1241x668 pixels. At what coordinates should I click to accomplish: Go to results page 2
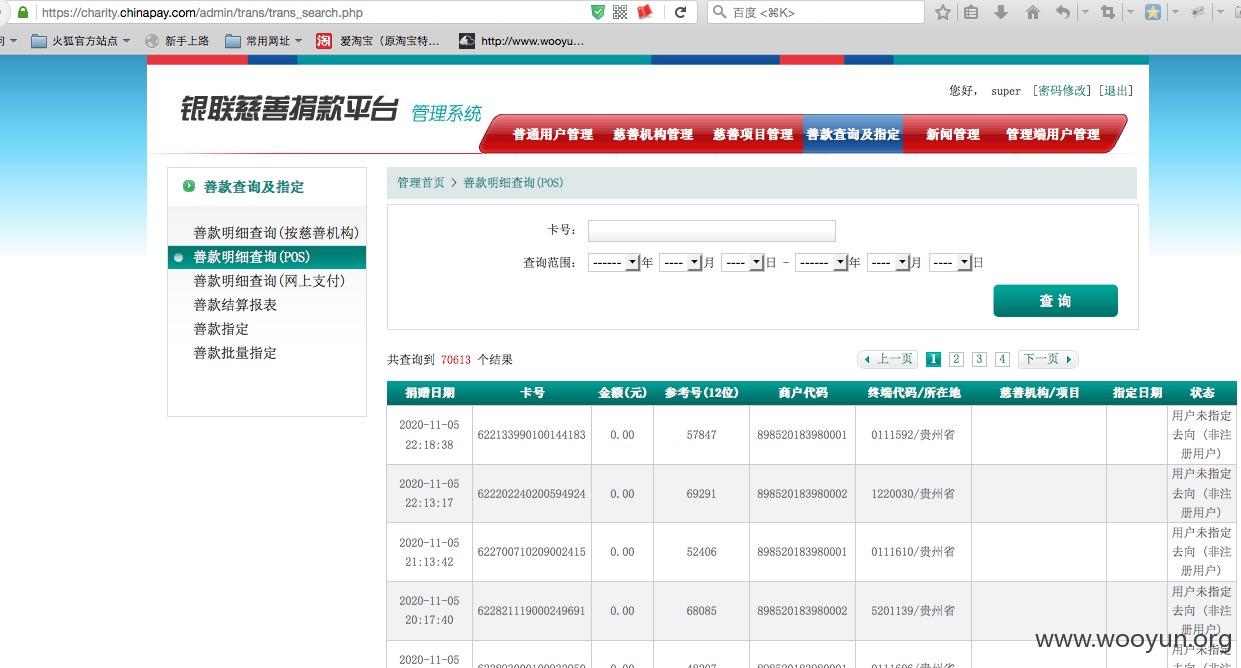pyautogui.click(x=956, y=359)
